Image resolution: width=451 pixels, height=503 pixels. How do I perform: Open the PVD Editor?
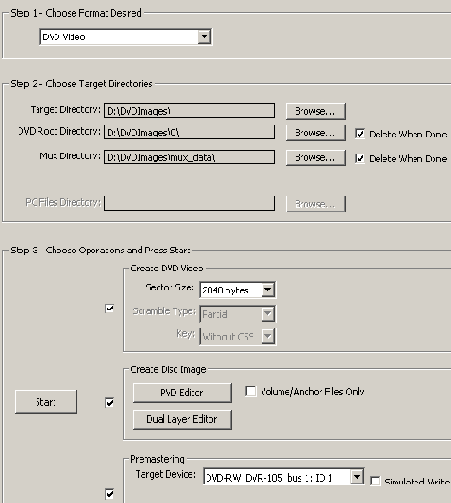coord(182,393)
